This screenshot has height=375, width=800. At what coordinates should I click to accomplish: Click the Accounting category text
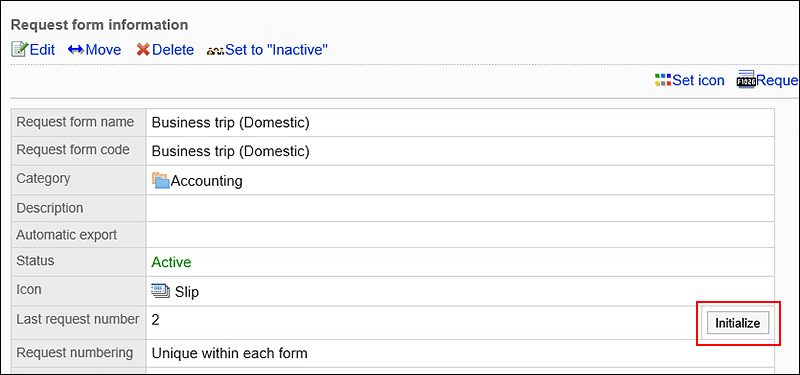click(207, 181)
